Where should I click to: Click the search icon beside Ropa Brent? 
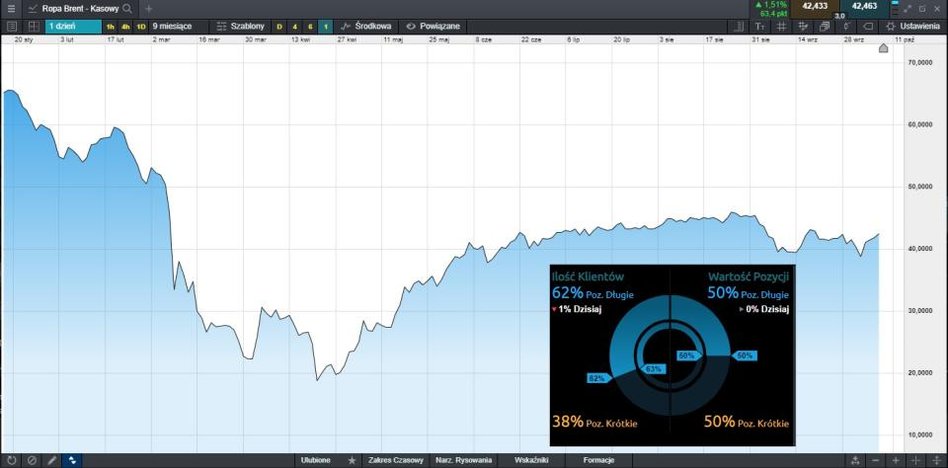point(127,8)
